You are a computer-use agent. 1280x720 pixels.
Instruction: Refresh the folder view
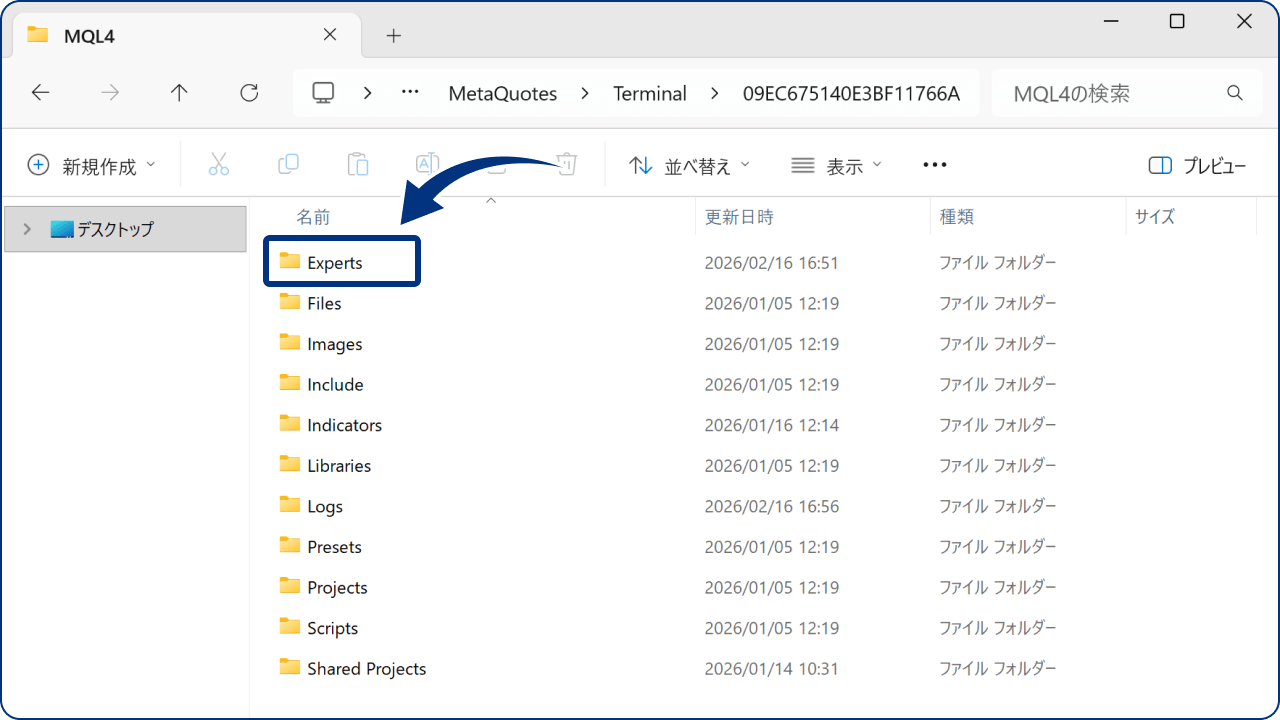[248, 92]
